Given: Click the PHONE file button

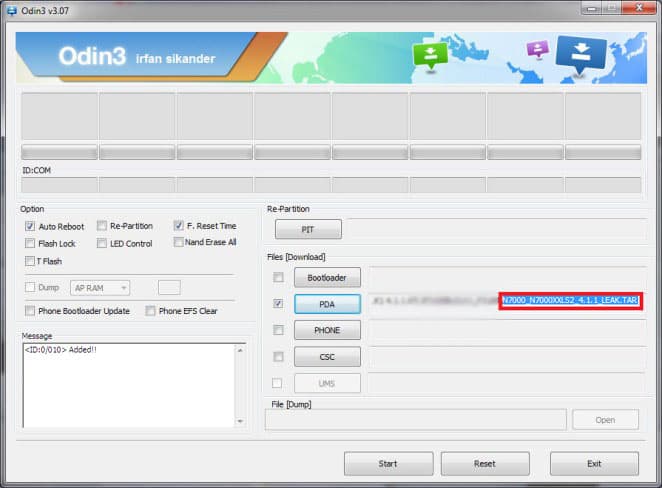Looking at the screenshot, I should (327, 330).
